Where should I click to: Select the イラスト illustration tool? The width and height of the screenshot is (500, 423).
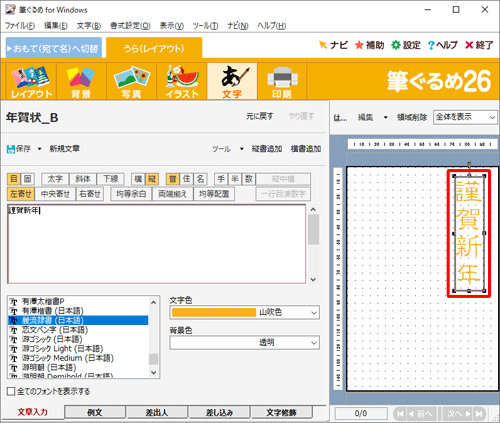click(x=182, y=81)
